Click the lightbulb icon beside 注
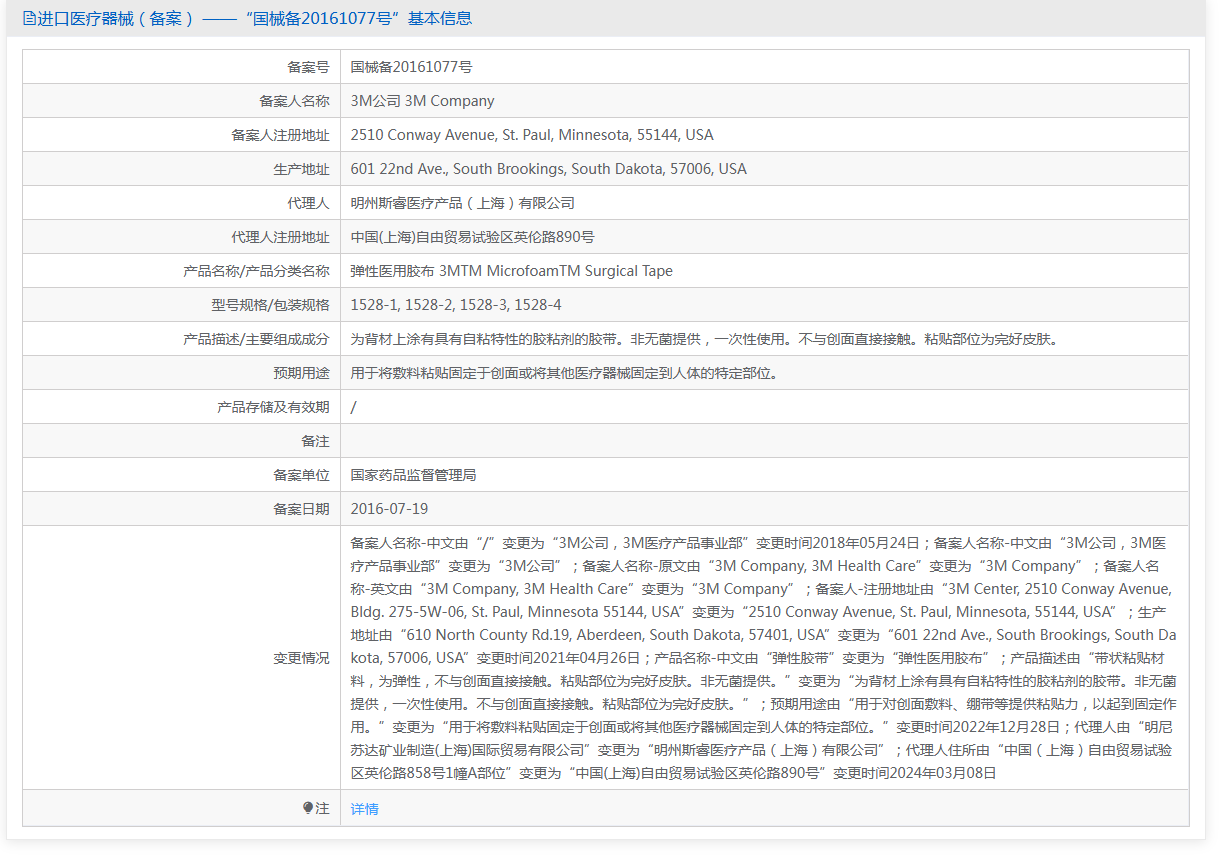1227x856 pixels. (x=308, y=808)
